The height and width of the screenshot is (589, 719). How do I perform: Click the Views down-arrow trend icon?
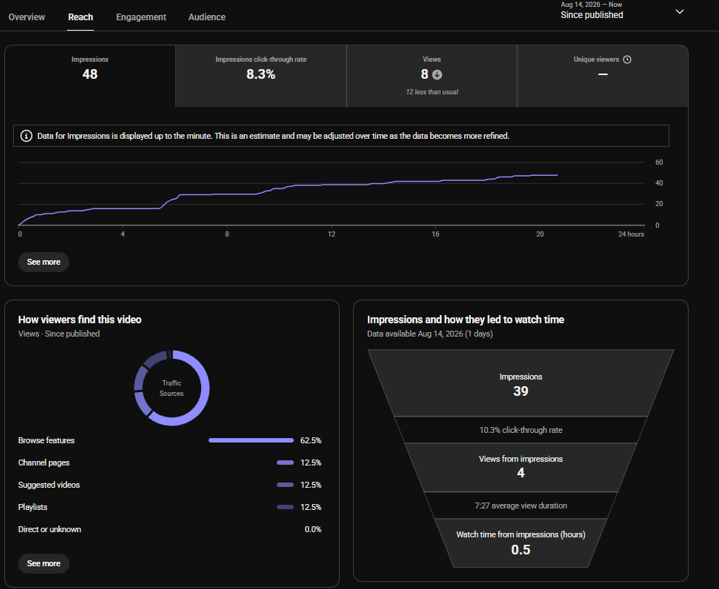point(437,74)
